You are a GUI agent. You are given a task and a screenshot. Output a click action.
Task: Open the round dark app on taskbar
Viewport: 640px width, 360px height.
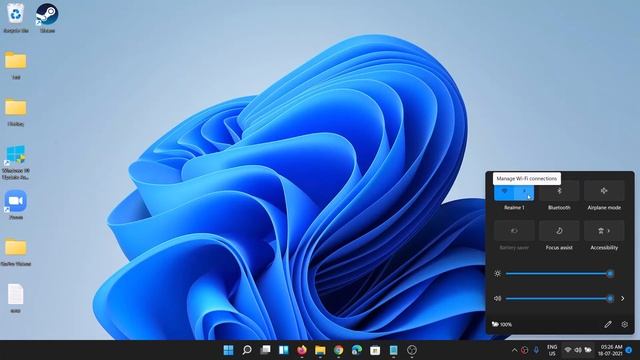tap(412, 350)
